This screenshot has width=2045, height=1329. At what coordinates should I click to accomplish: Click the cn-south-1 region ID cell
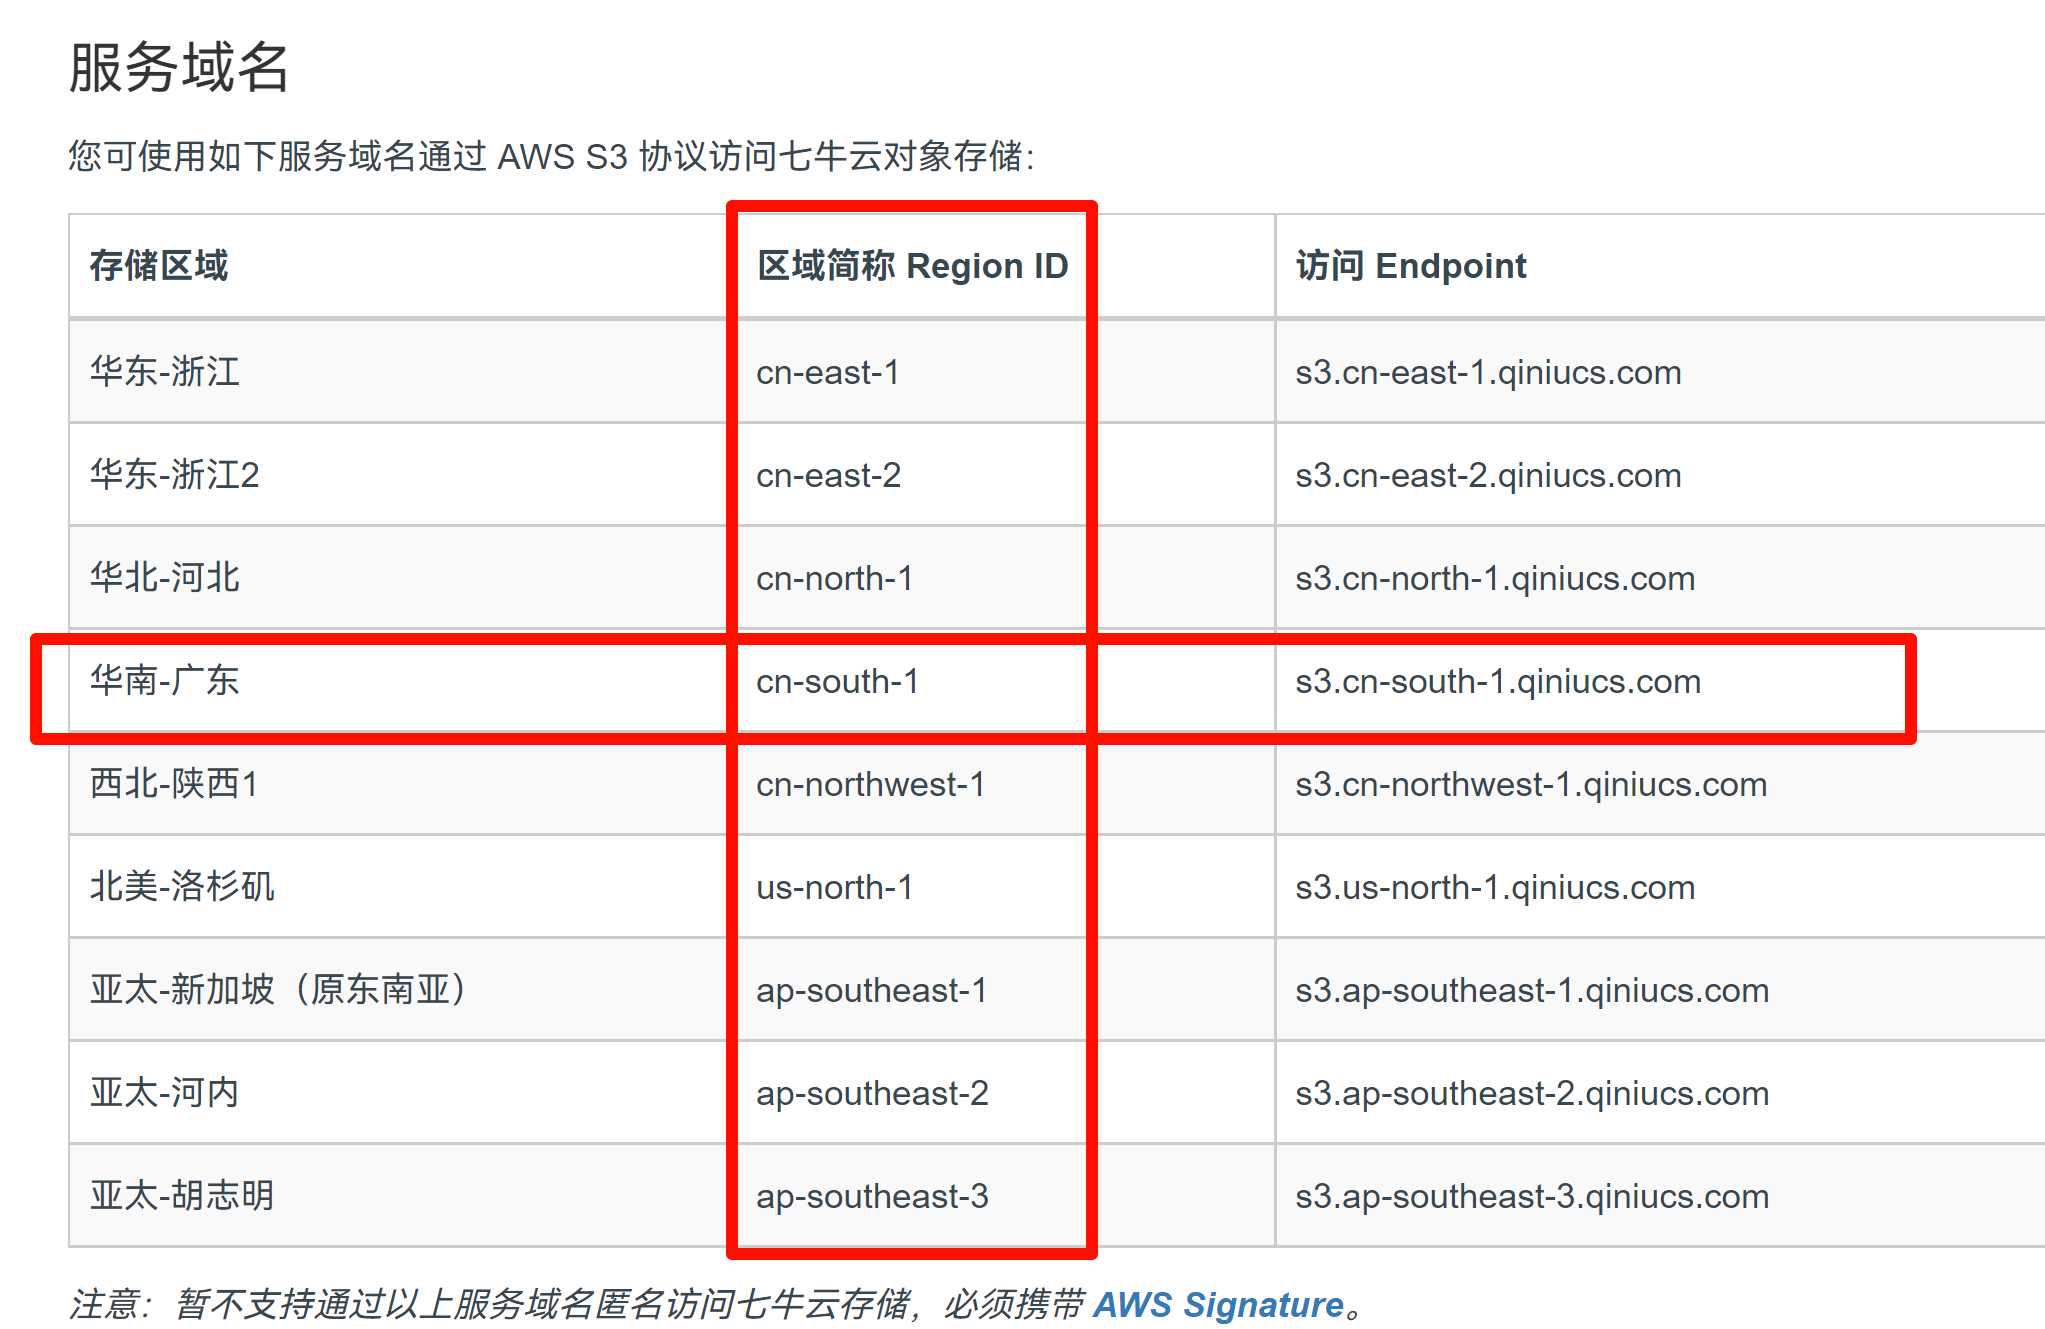click(837, 682)
